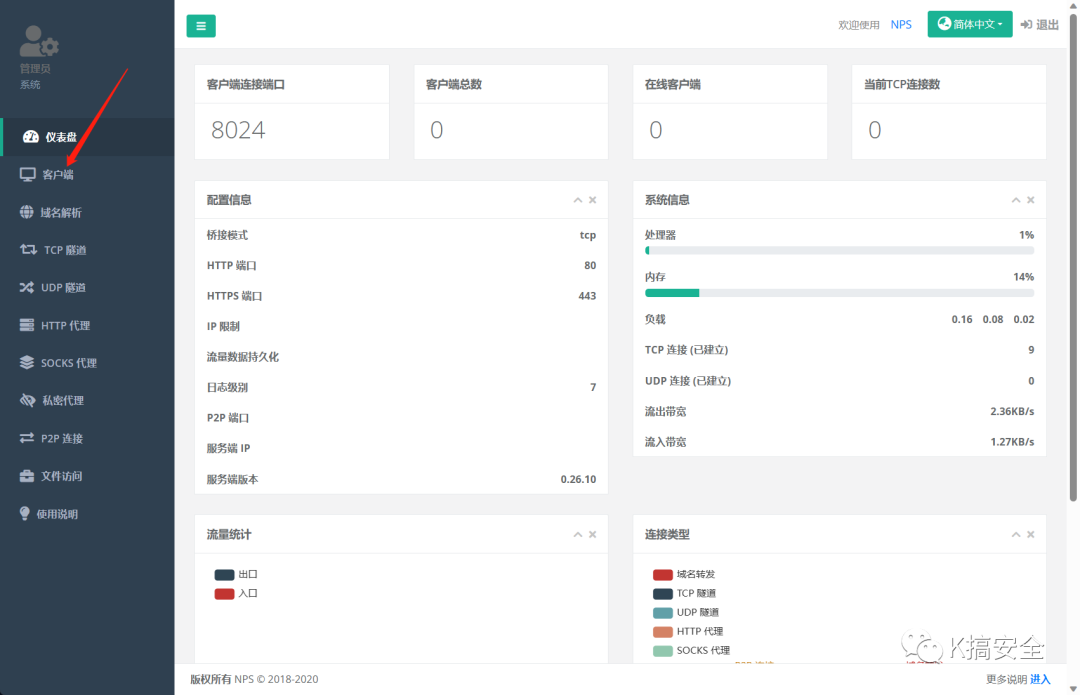Viewport: 1080px width, 695px height.
Task: Open the 域名解析 sidebar menu entry
Action: [x=60, y=212]
